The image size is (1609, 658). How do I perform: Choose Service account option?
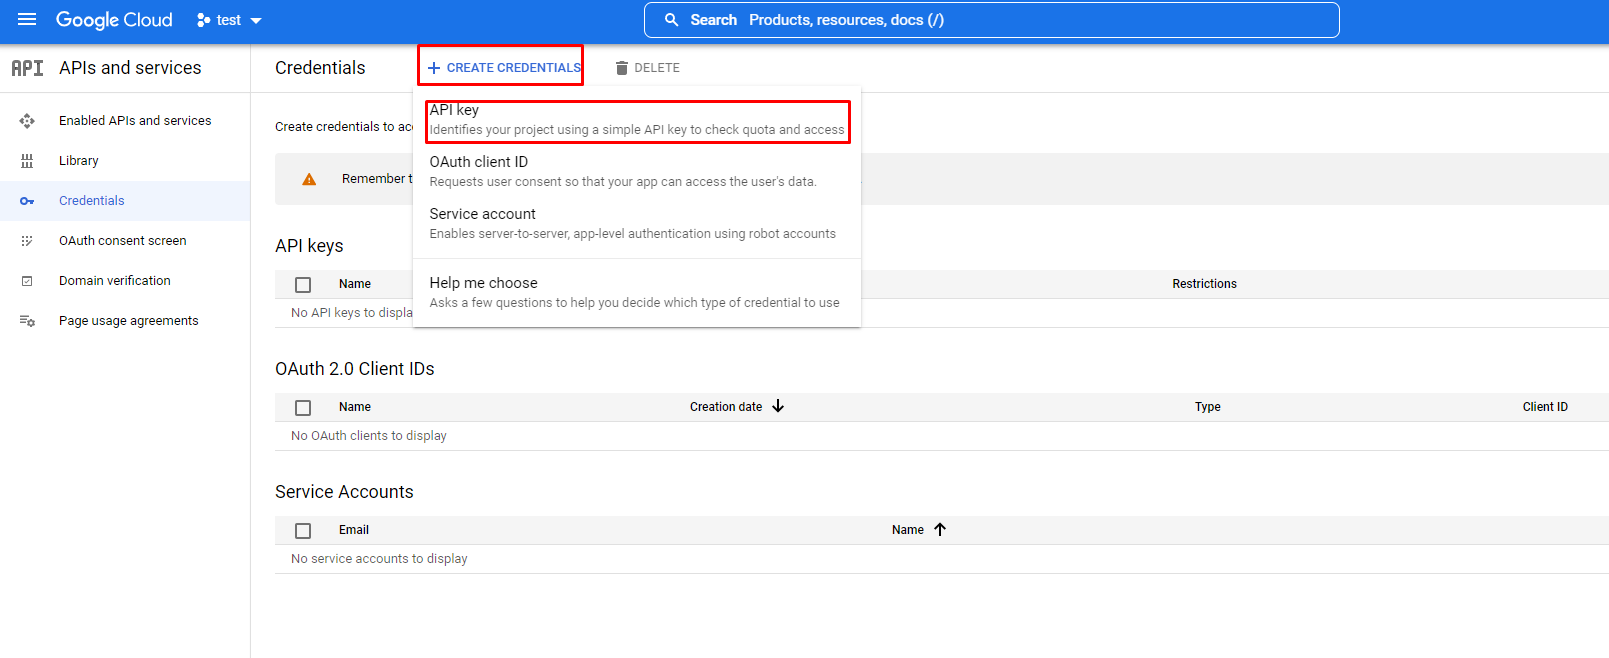[x=637, y=224]
